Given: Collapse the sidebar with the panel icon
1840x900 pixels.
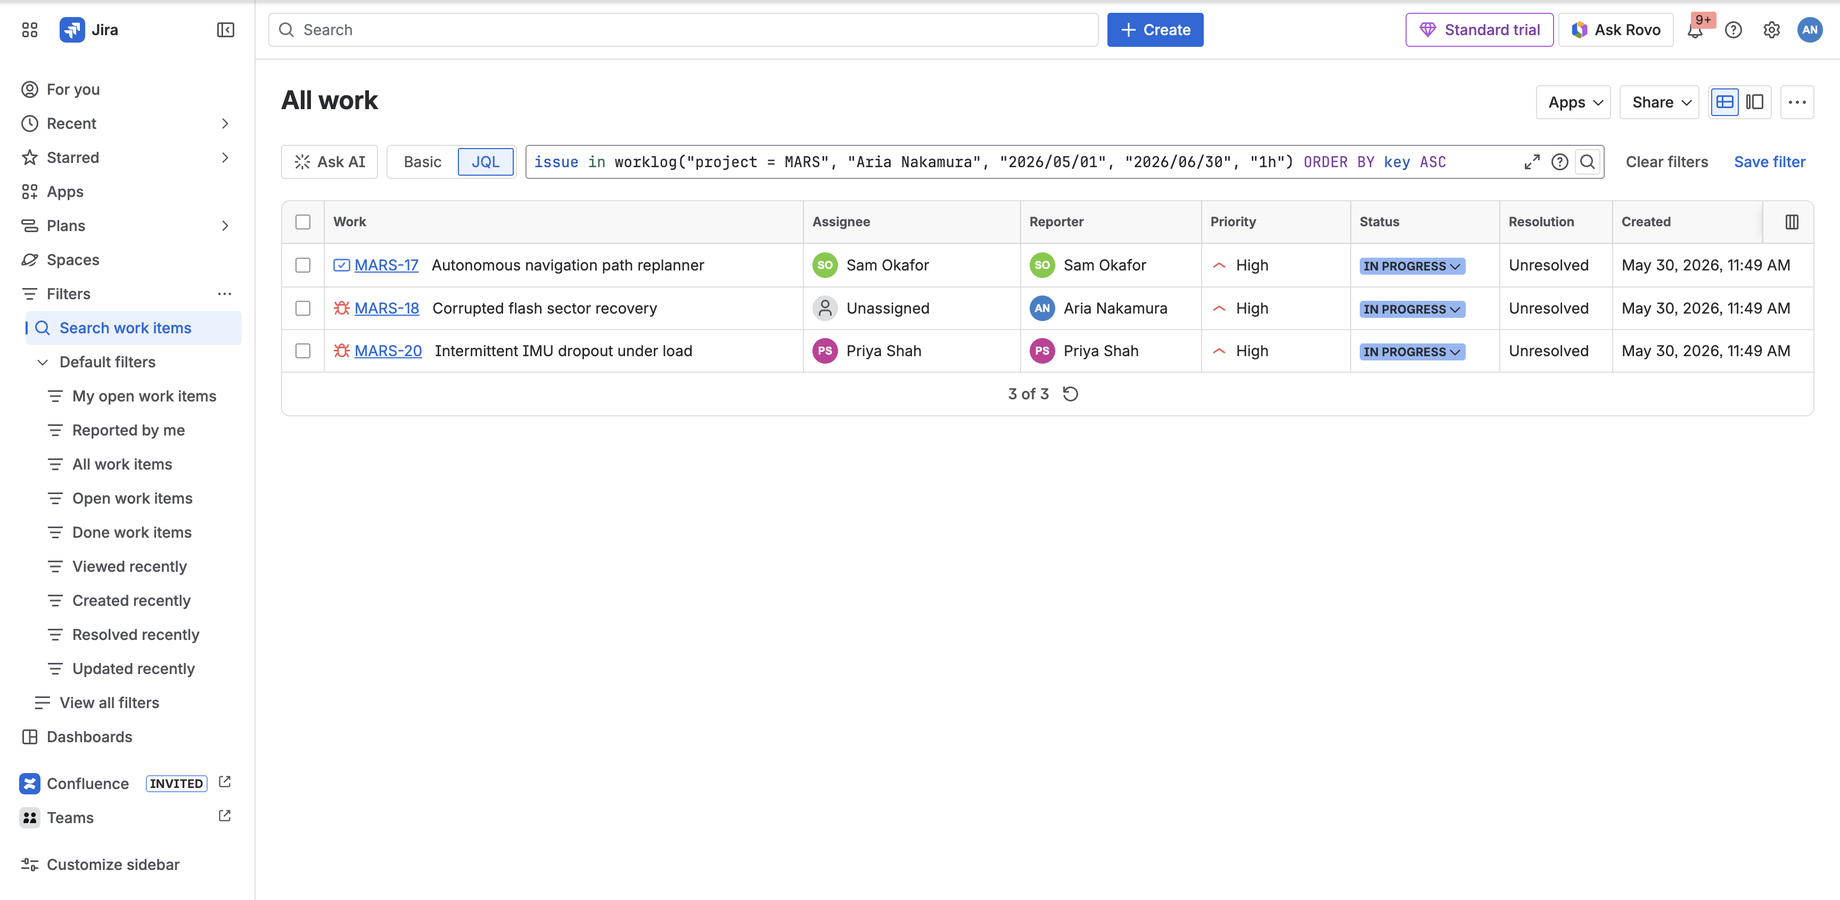Looking at the screenshot, I should [226, 30].
